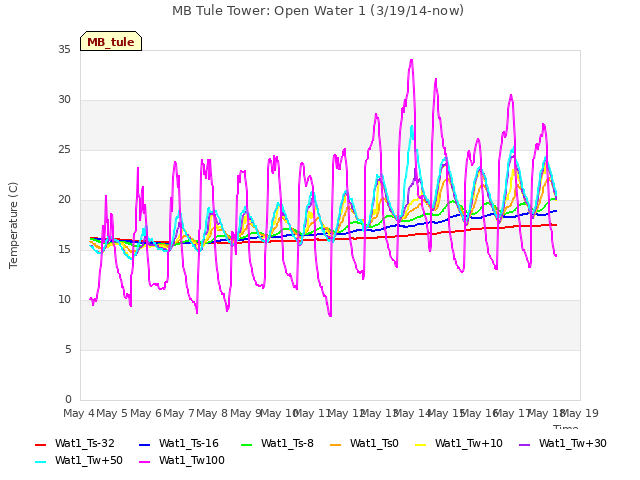Click the 20 y-axis tick label
The width and height of the screenshot is (640, 480).
click(64, 200)
